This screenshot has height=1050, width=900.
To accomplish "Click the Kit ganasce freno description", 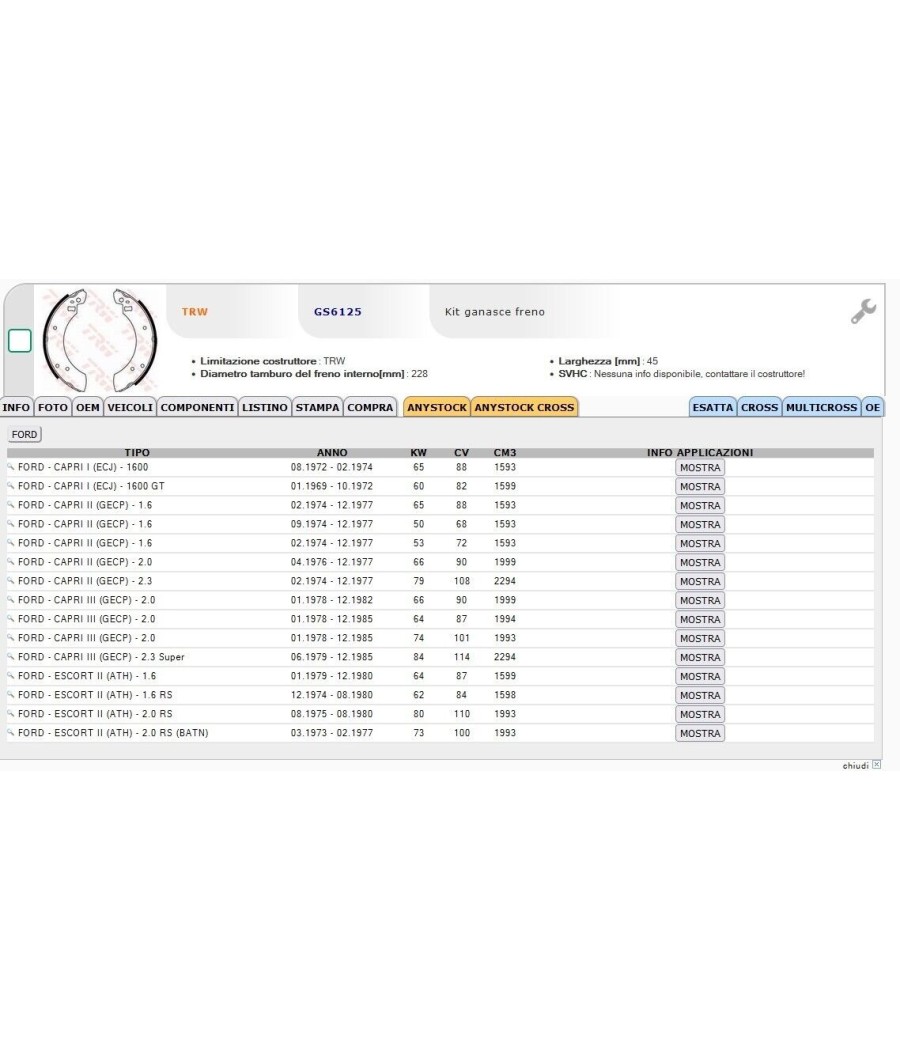I will pyautogui.click(x=495, y=311).
